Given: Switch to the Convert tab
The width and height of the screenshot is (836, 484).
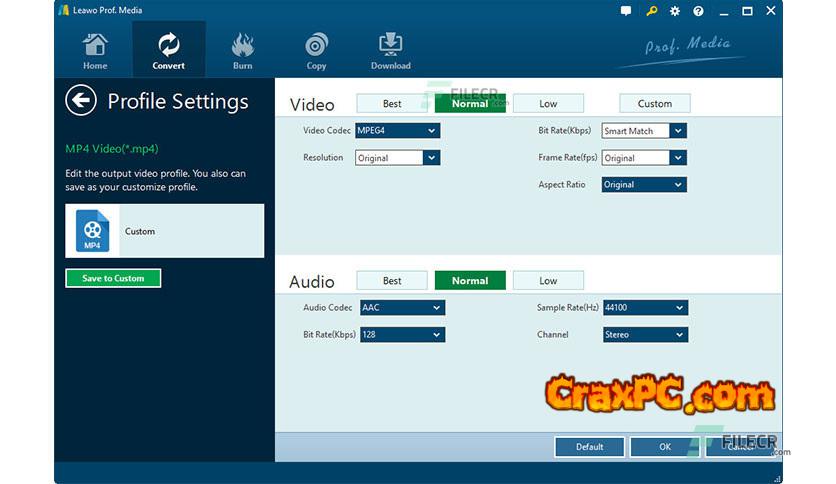Looking at the screenshot, I should tap(168, 51).
